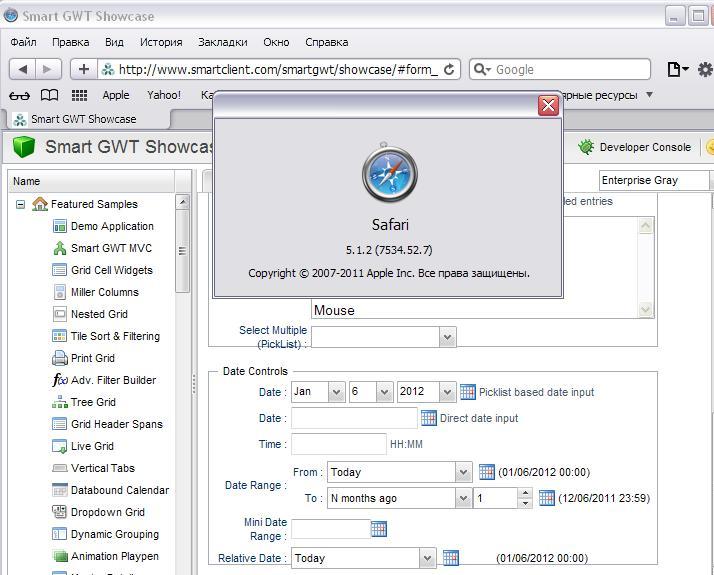This screenshot has width=714, height=575.
Task: Open the Developer Console
Action: 634,147
